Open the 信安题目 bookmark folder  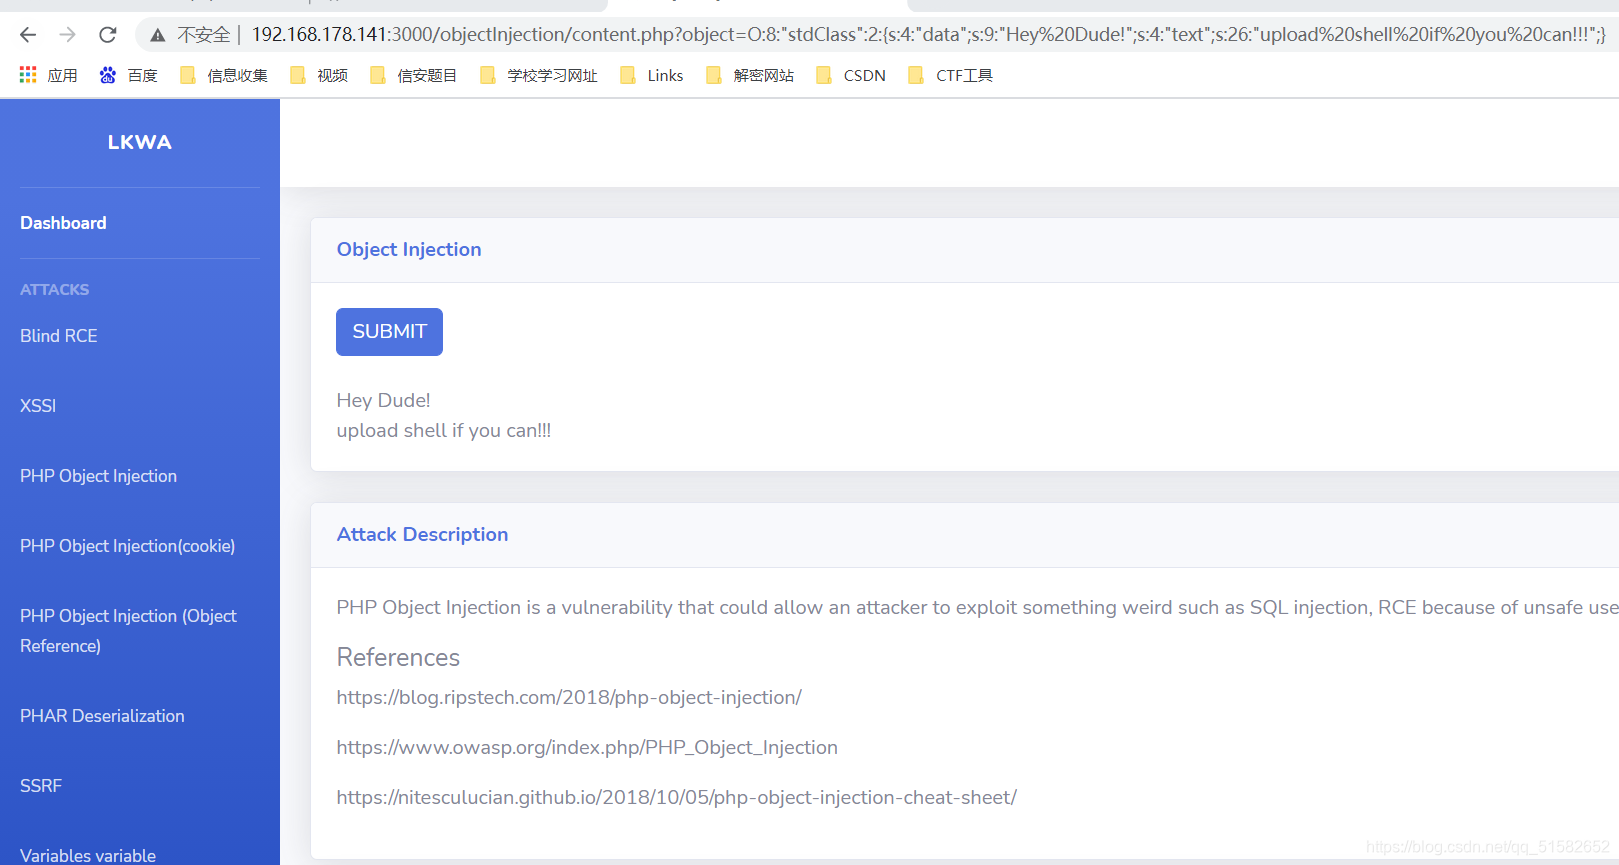click(414, 75)
